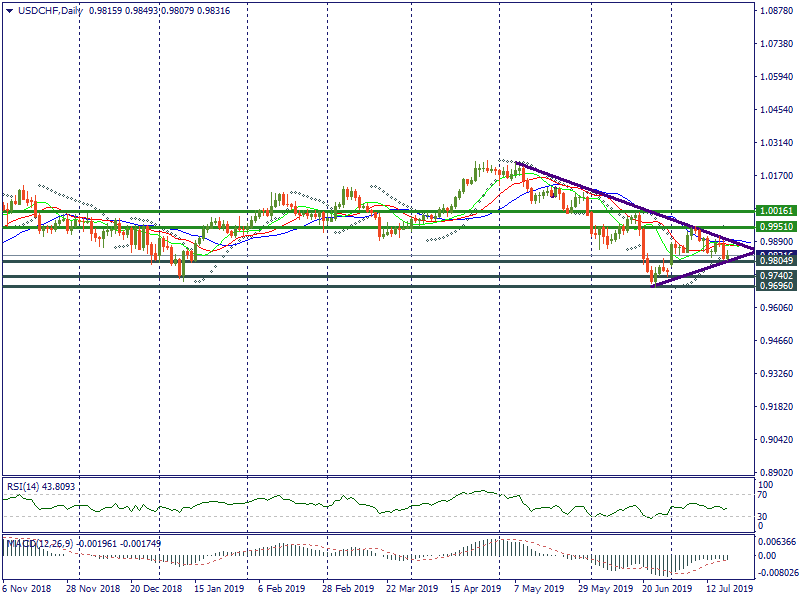Click the 6 Nov 2018 date marker
The width and height of the screenshot is (800, 600).
[x=26, y=590]
